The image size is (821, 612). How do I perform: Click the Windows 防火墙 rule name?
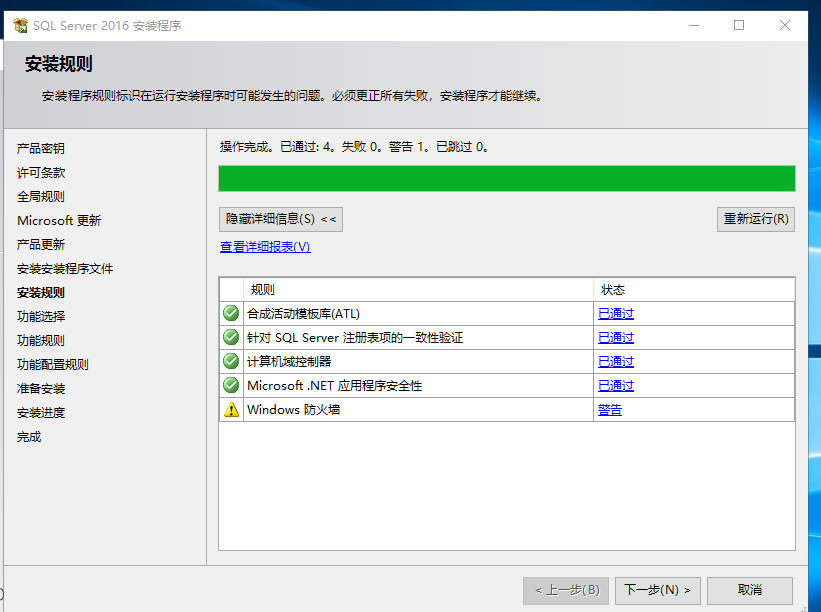(x=294, y=410)
